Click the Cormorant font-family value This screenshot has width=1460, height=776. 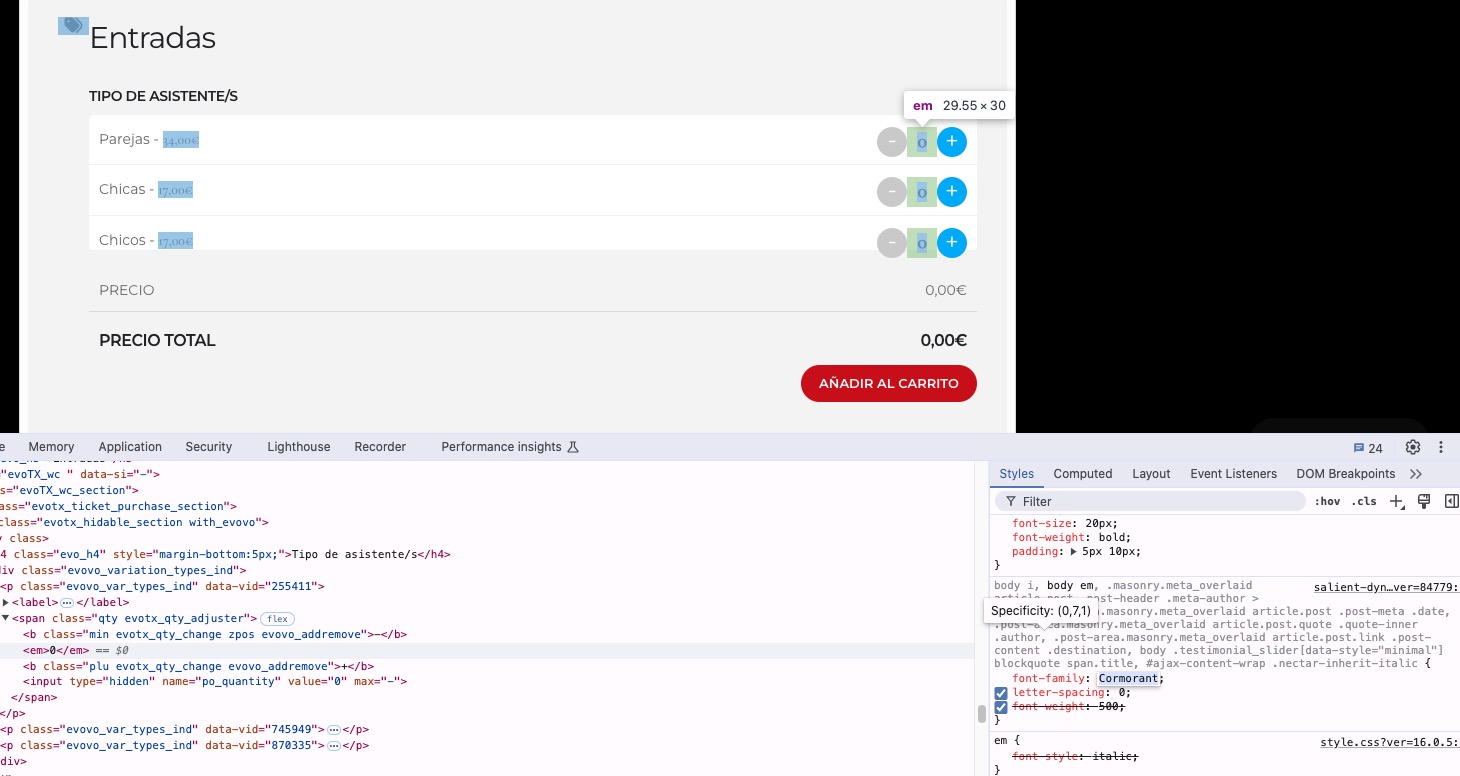(x=1128, y=679)
